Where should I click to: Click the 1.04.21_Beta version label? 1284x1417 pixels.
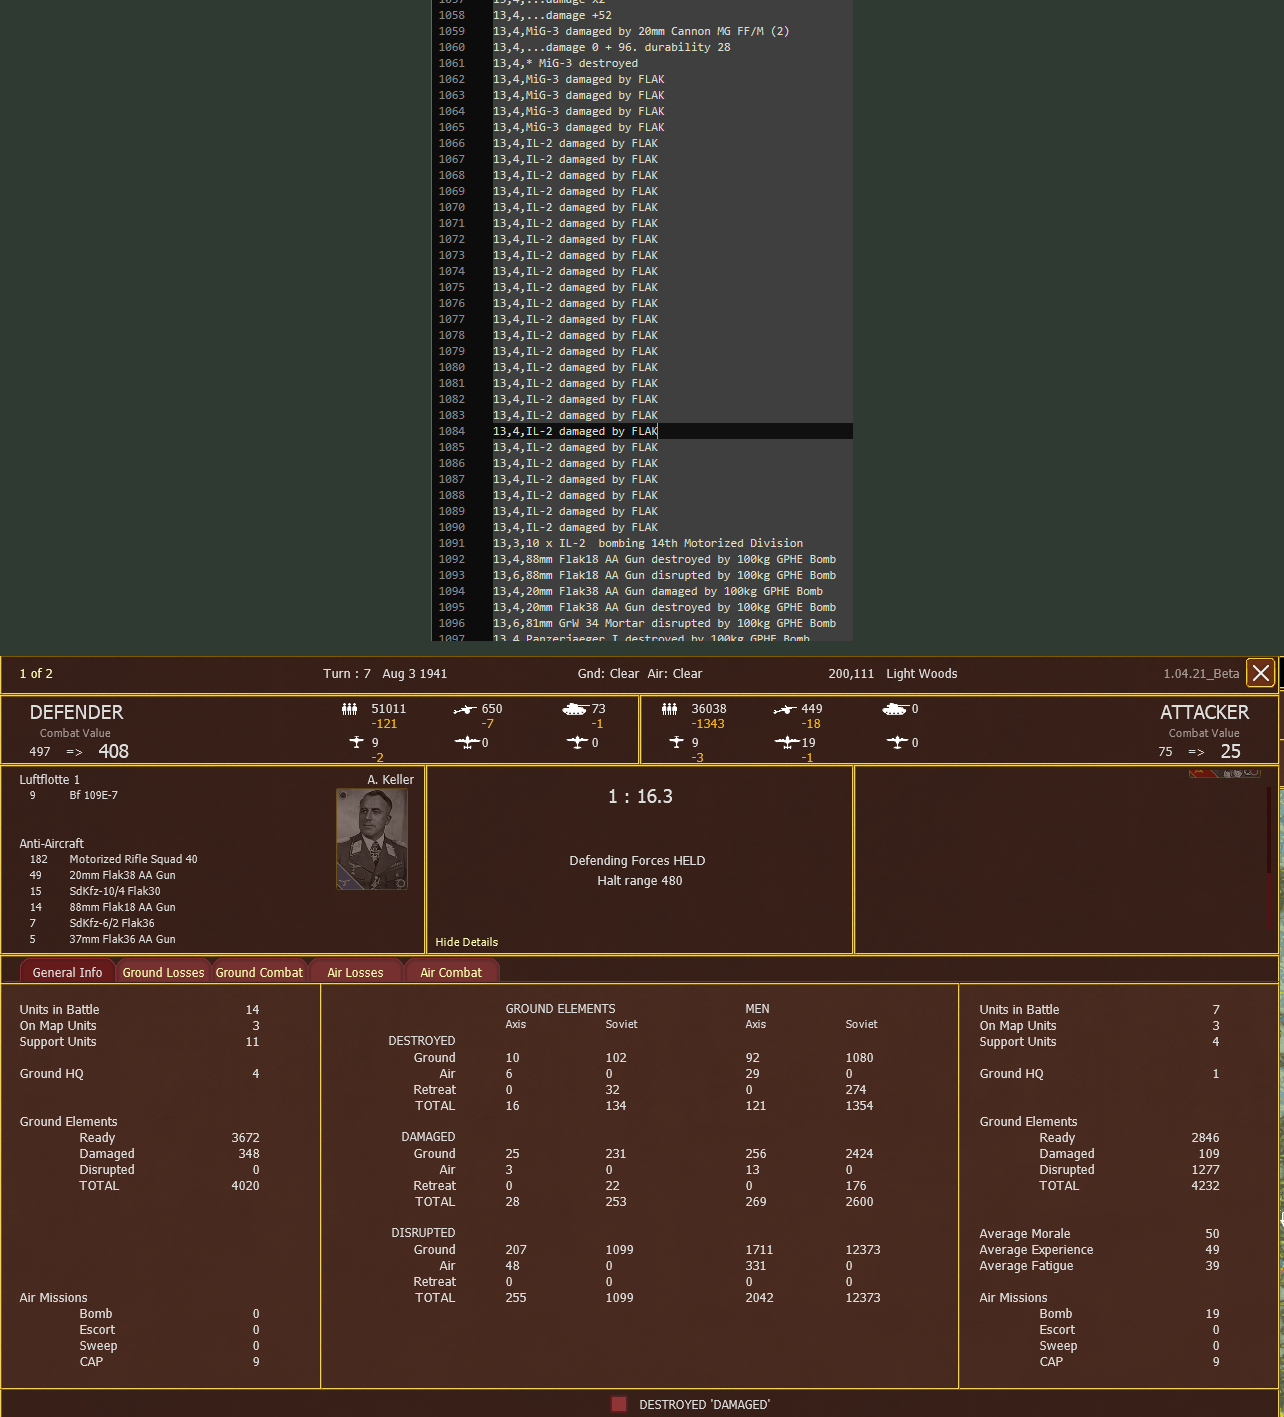[x=1201, y=674]
